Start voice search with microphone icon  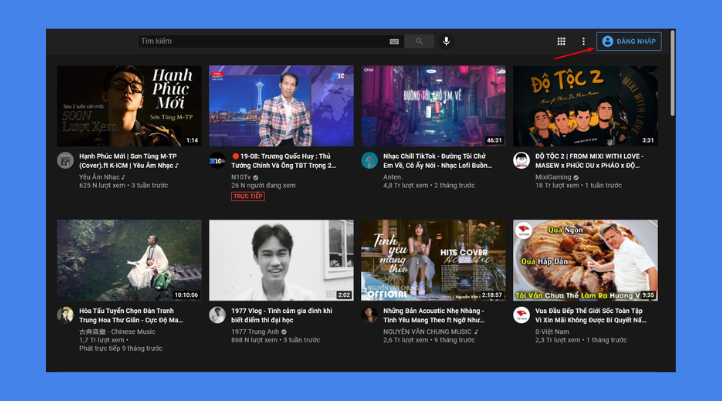pyautogui.click(x=446, y=41)
